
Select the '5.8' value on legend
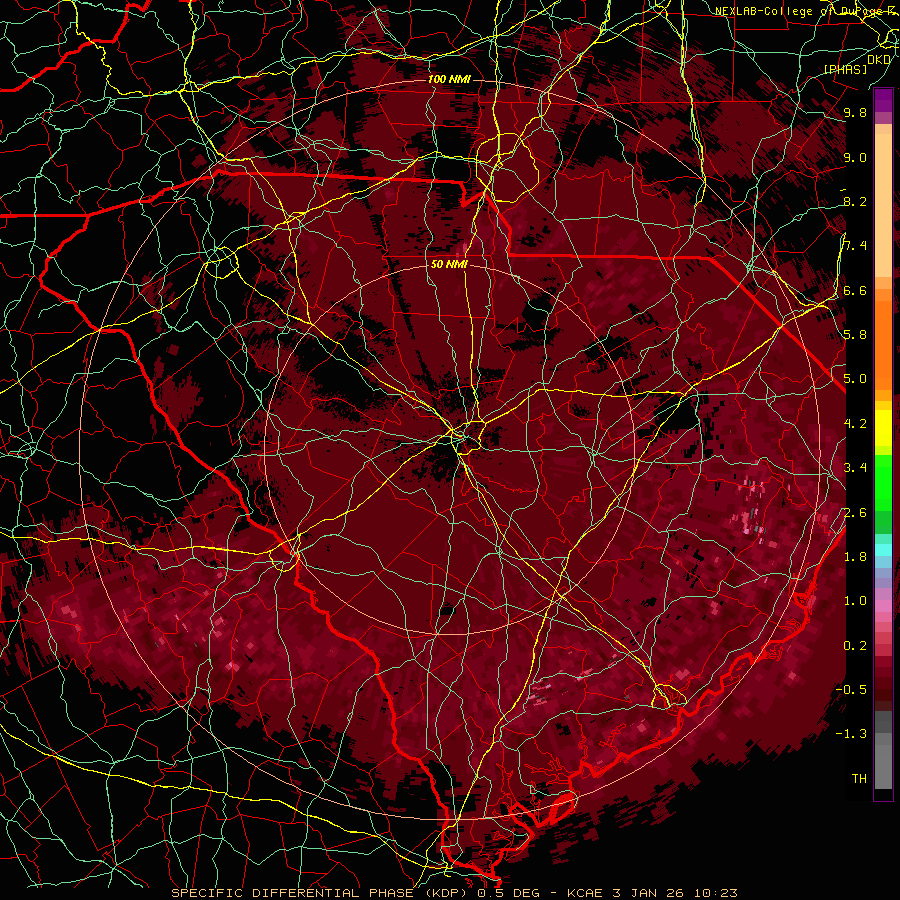click(x=855, y=335)
